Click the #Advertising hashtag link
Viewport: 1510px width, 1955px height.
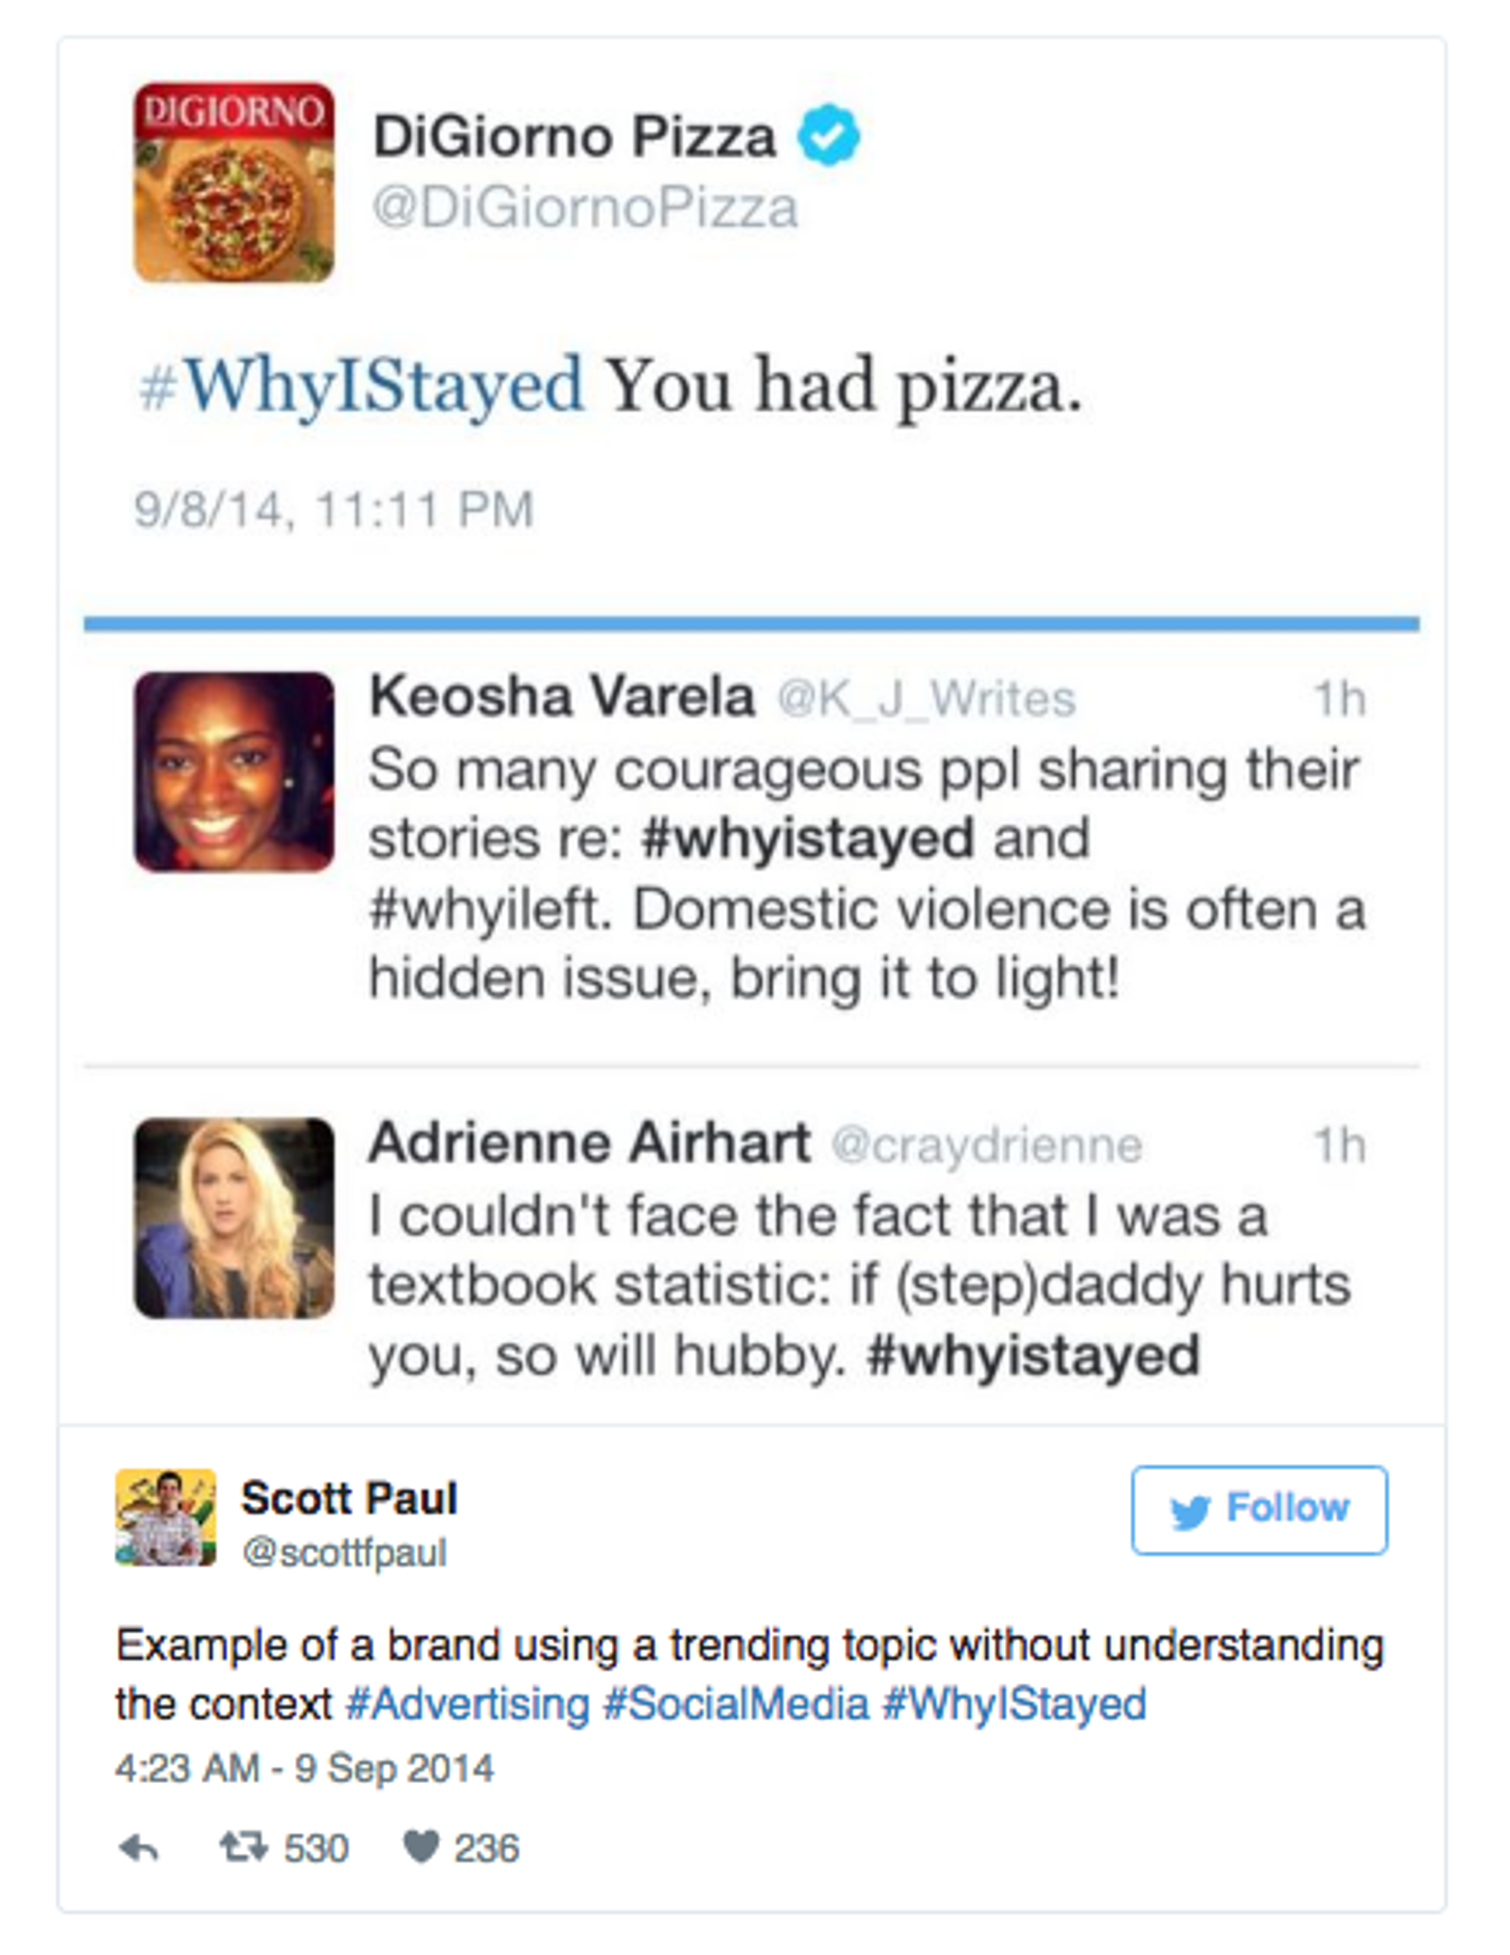[x=467, y=1704]
